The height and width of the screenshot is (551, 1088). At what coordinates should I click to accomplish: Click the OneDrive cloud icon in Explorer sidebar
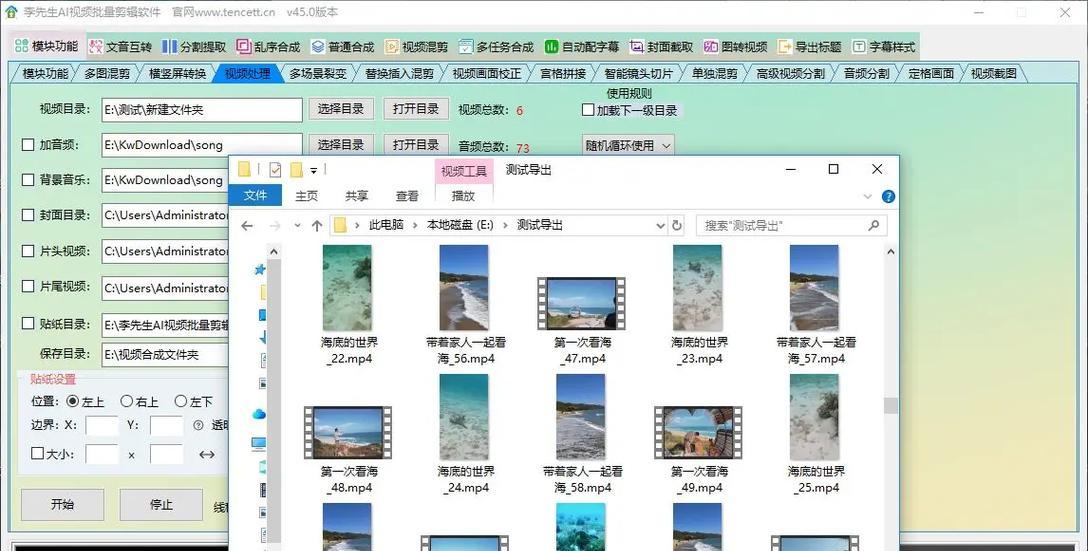tap(260, 414)
